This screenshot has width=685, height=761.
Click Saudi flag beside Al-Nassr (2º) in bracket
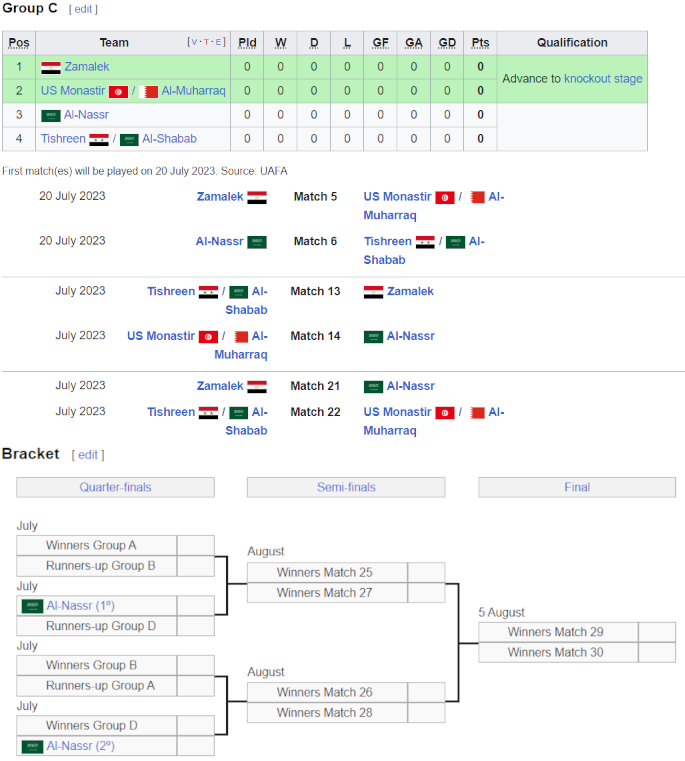point(33,746)
